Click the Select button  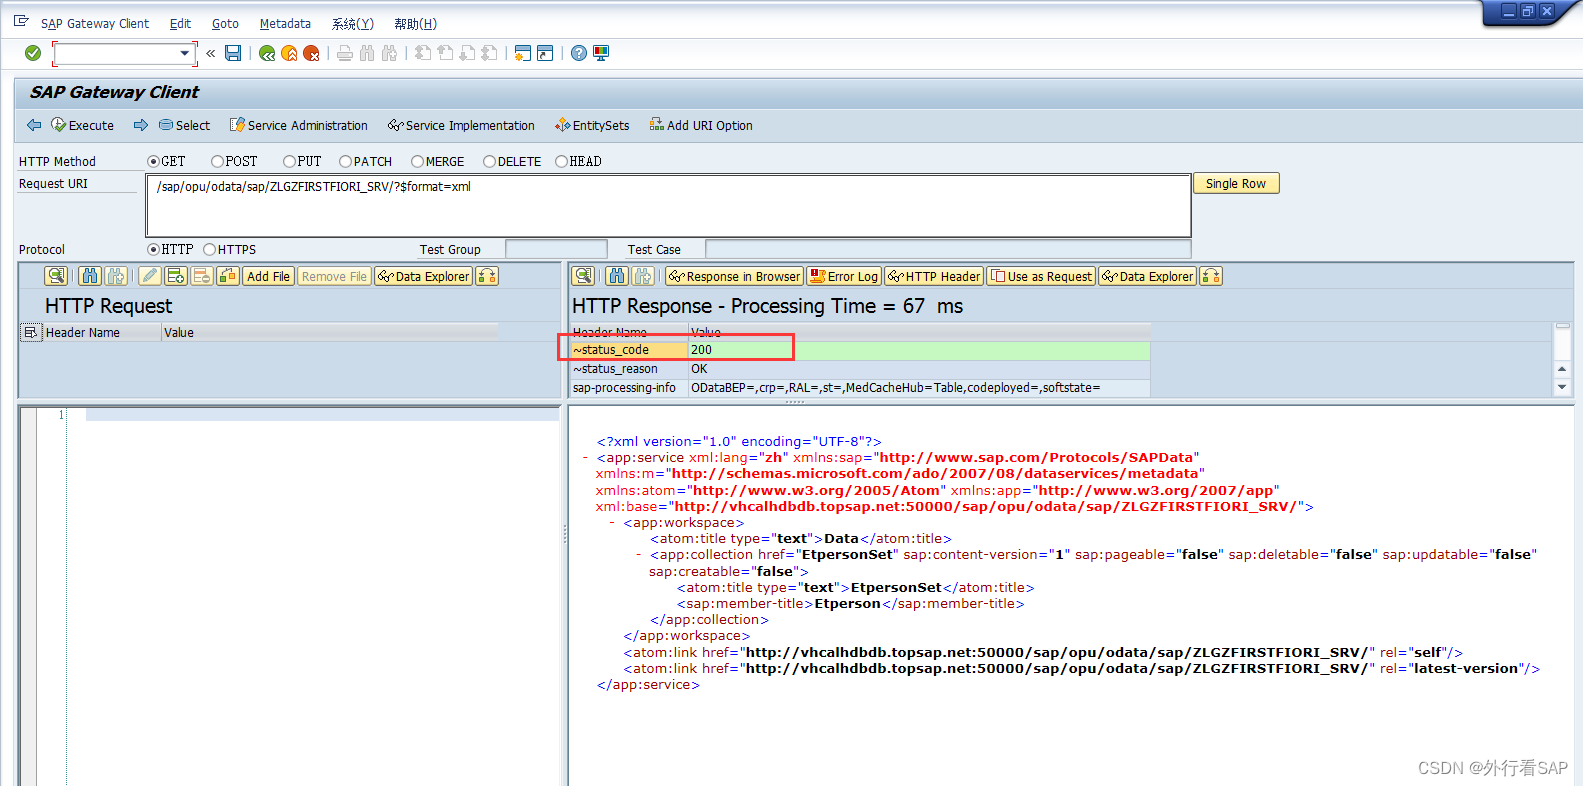point(184,125)
